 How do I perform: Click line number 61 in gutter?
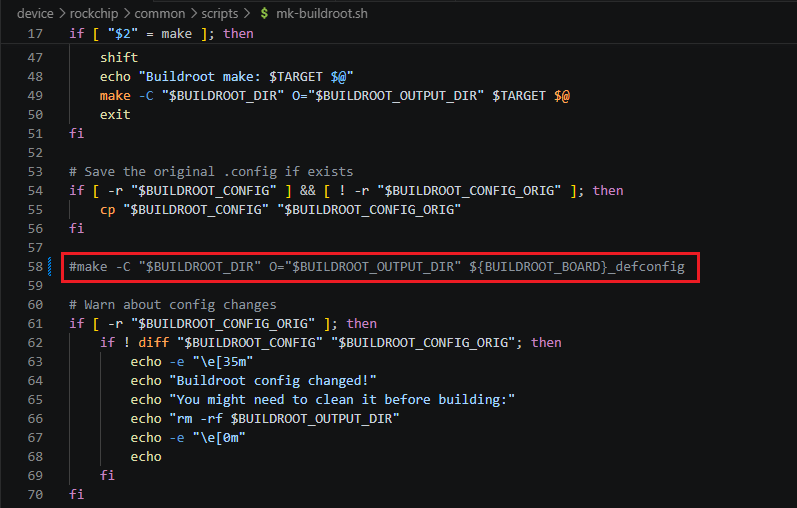click(x=35, y=324)
